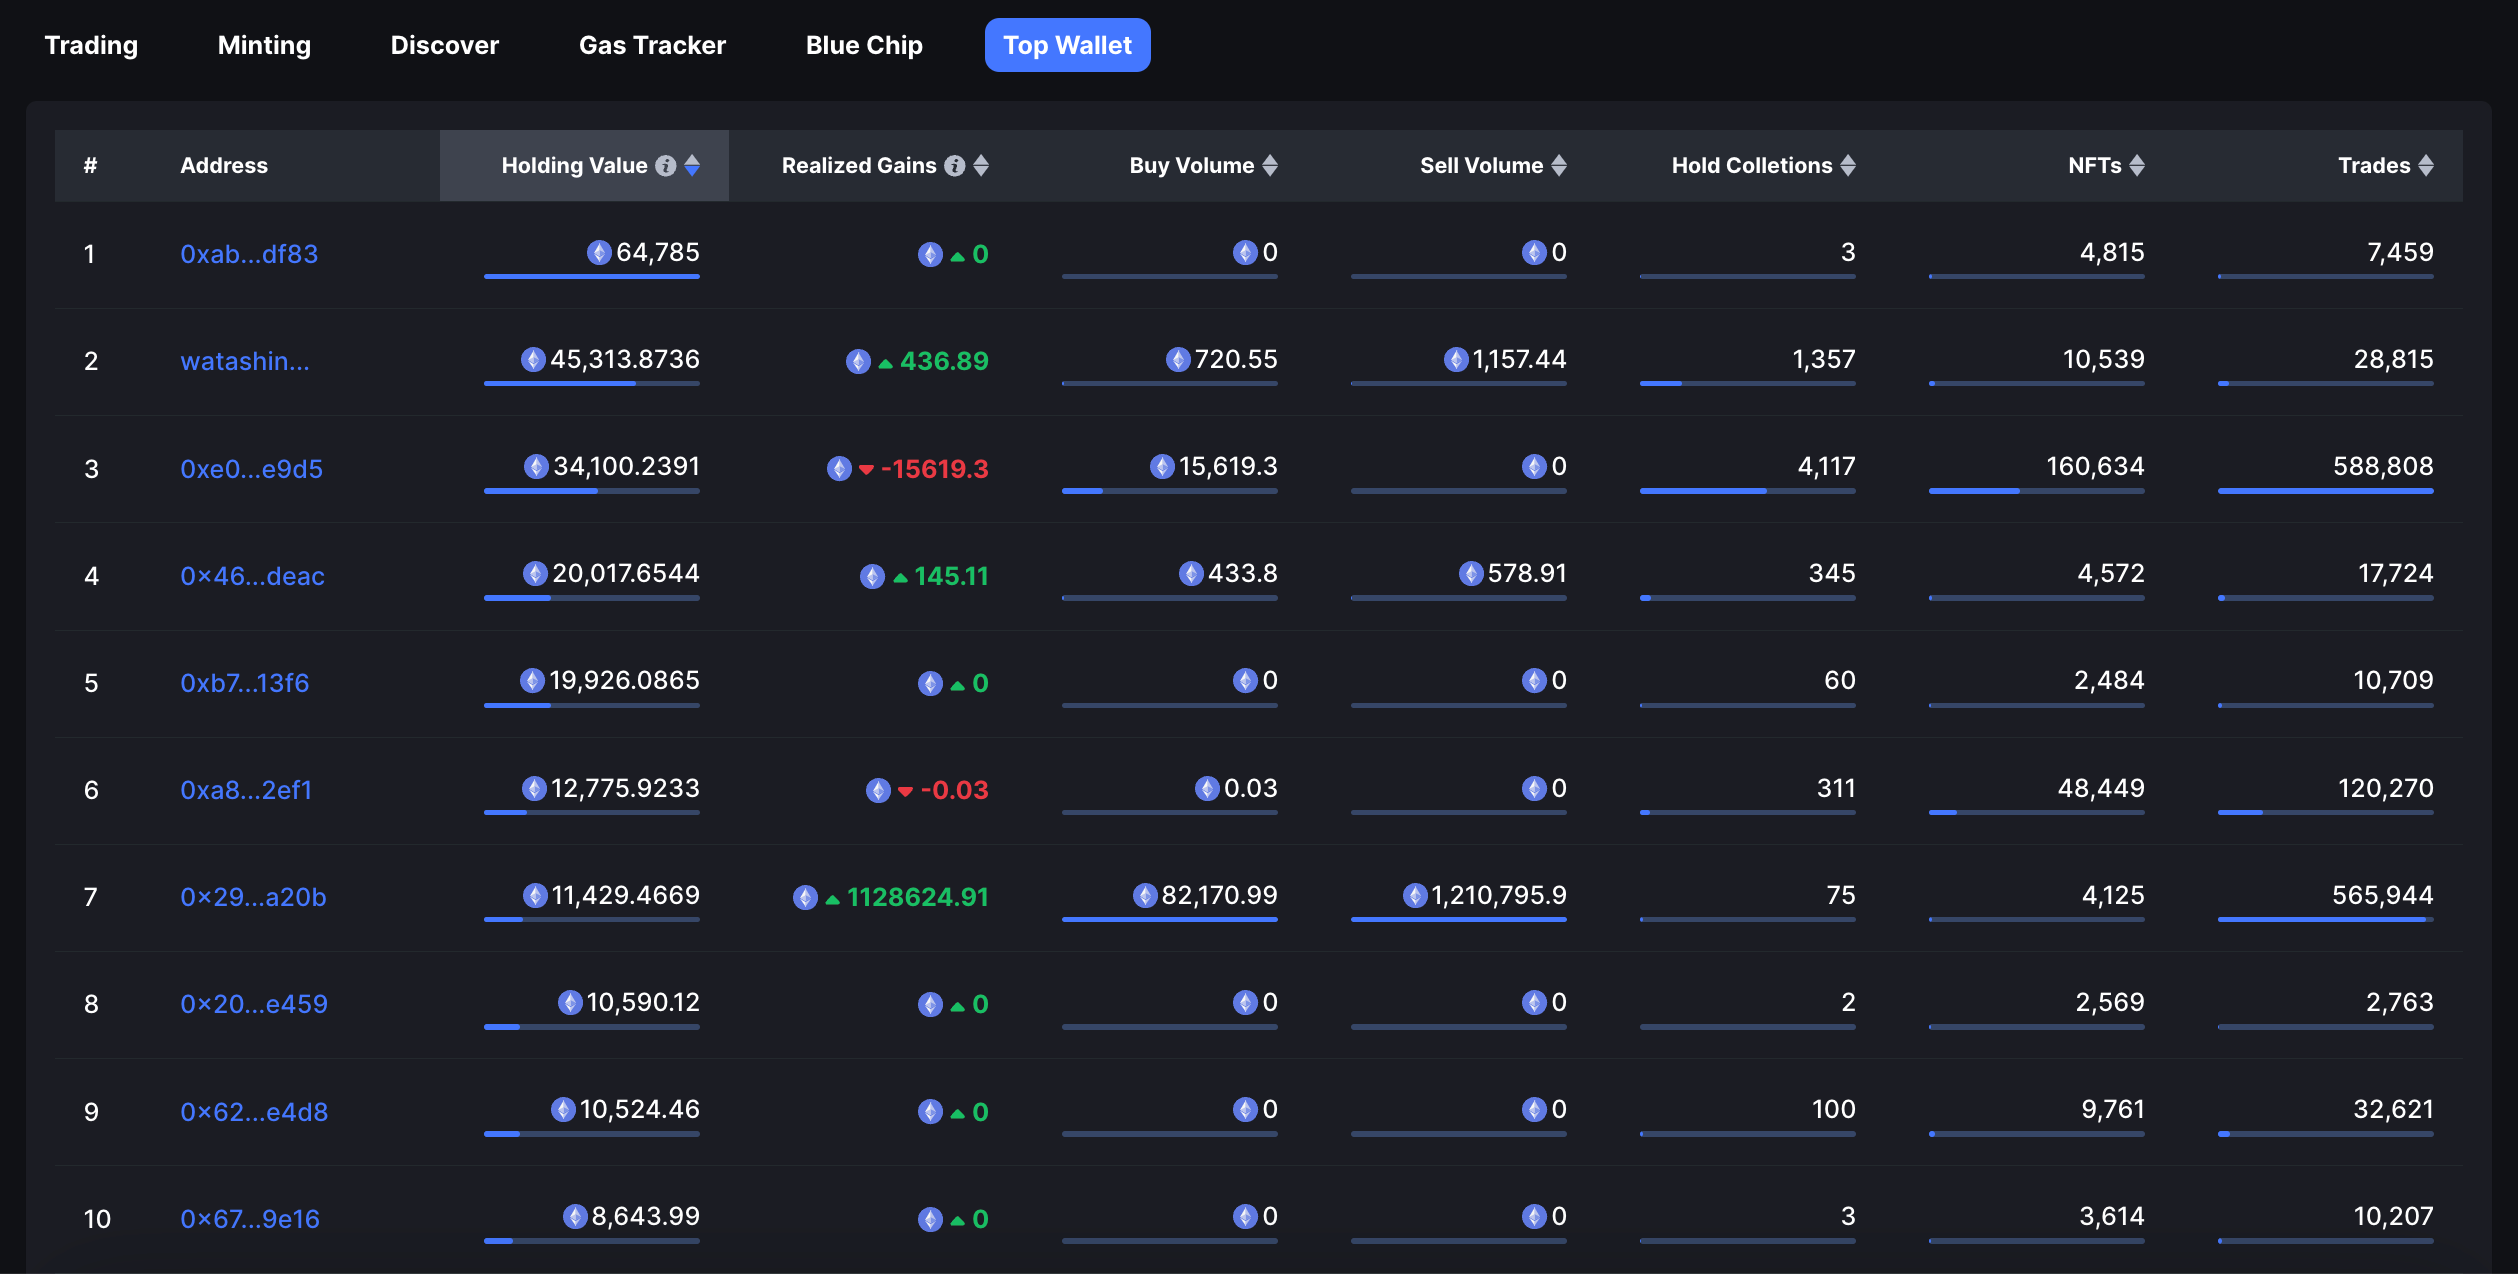
Task: Switch to the Gas Tracker tab
Action: pyautogui.click(x=652, y=45)
